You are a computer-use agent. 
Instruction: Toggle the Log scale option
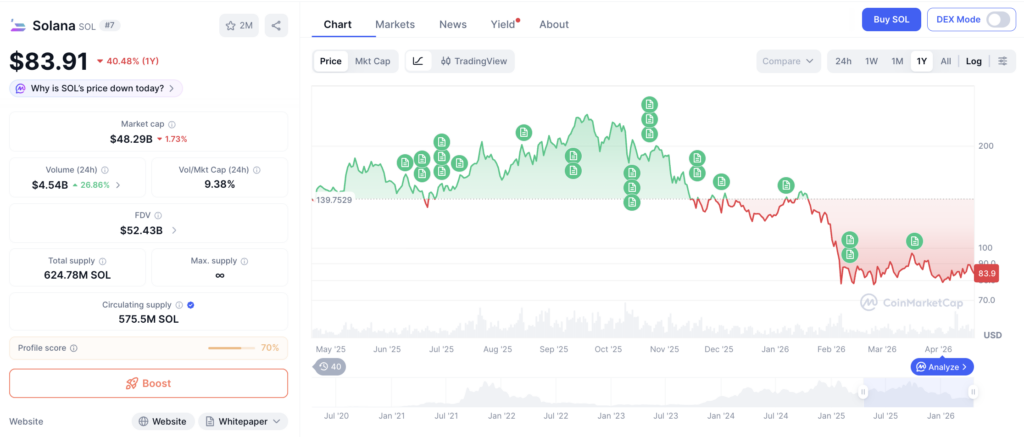(974, 61)
